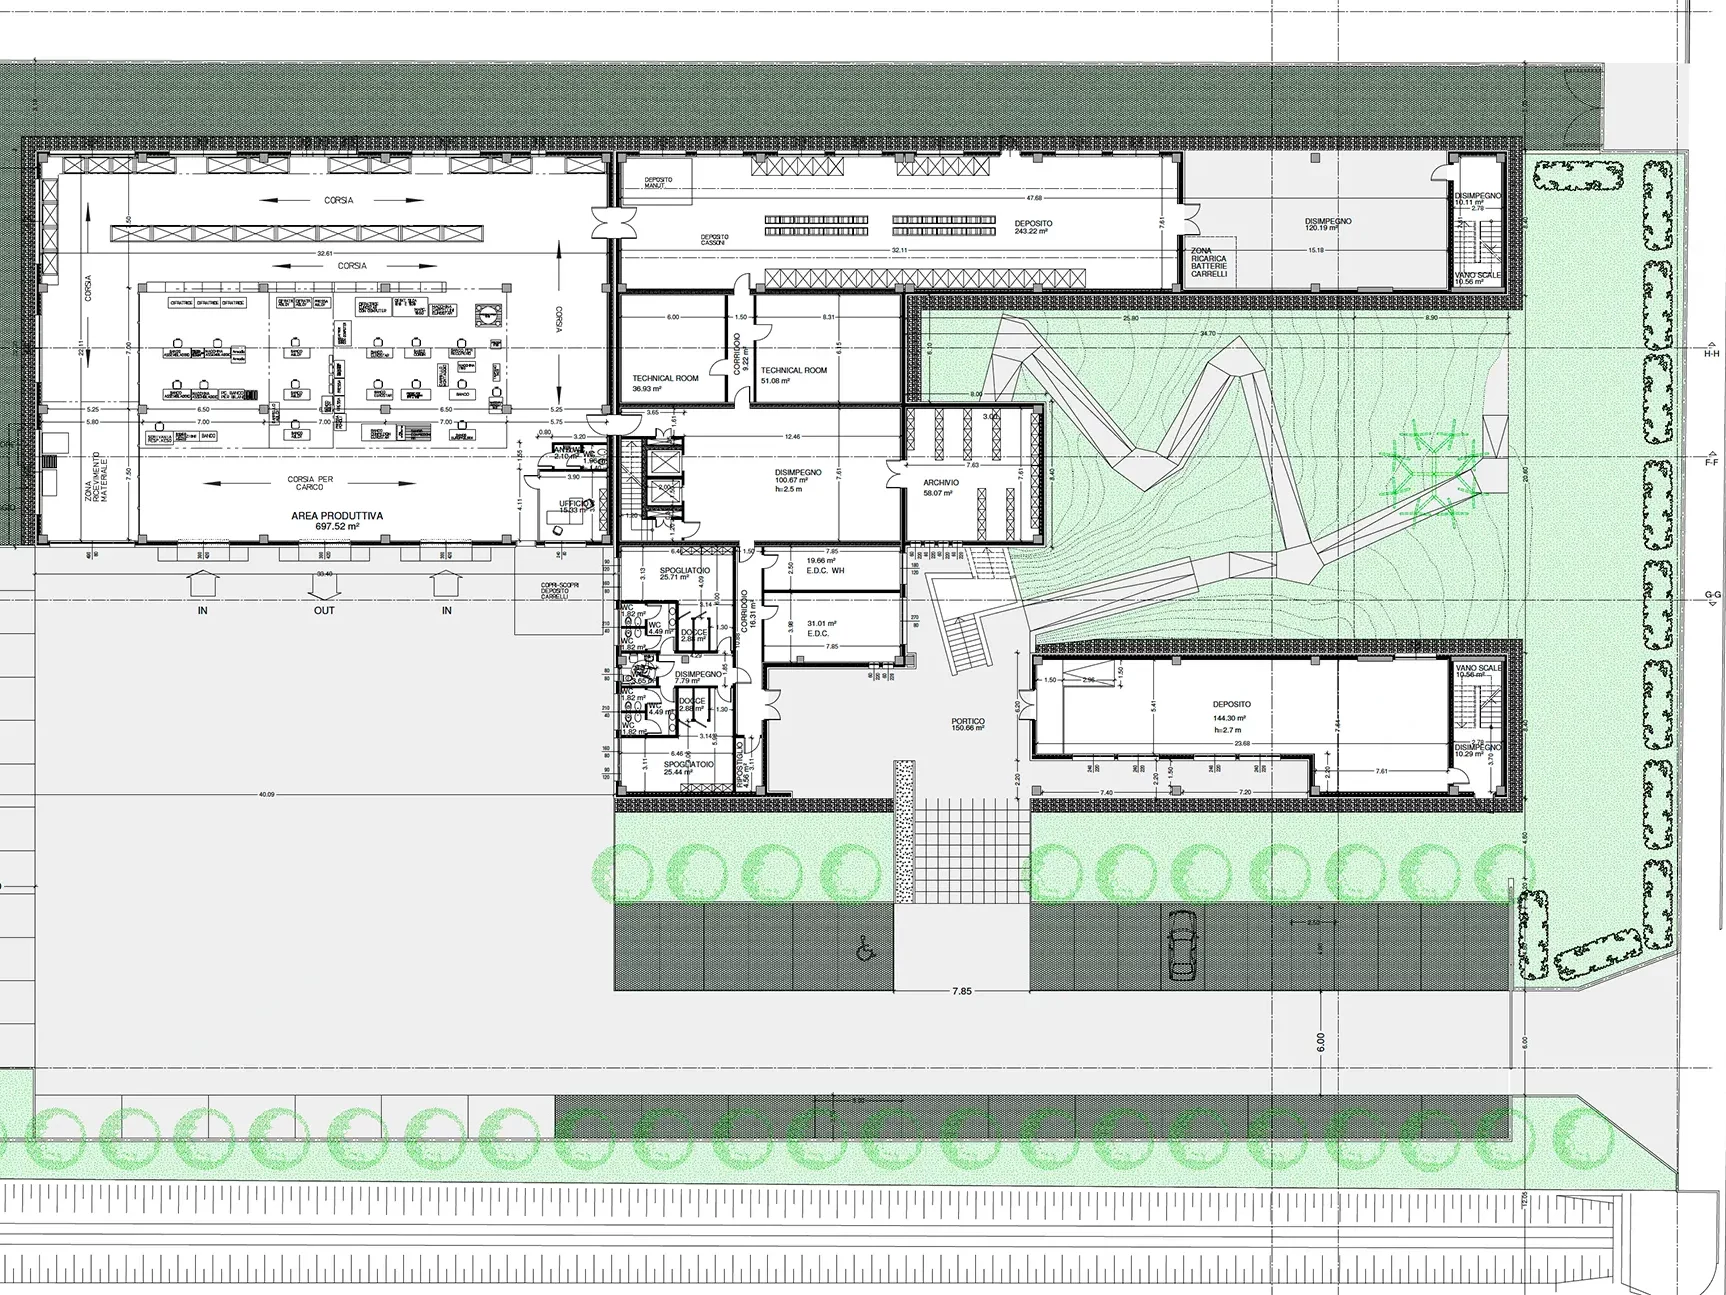Click the 7.85 dimension between parking blocks
The height and width of the screenshot is (1295, 1726).
(x=960, y=991)
